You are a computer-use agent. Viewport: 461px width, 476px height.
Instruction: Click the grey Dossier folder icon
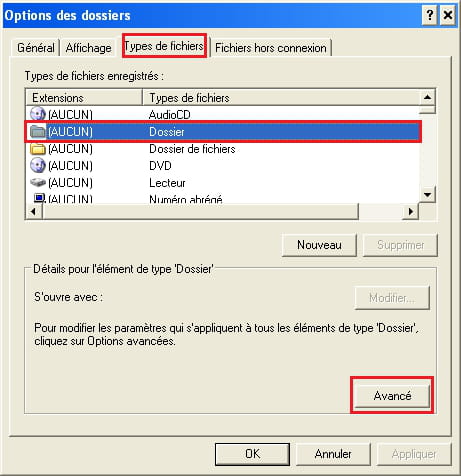(38, 132)
